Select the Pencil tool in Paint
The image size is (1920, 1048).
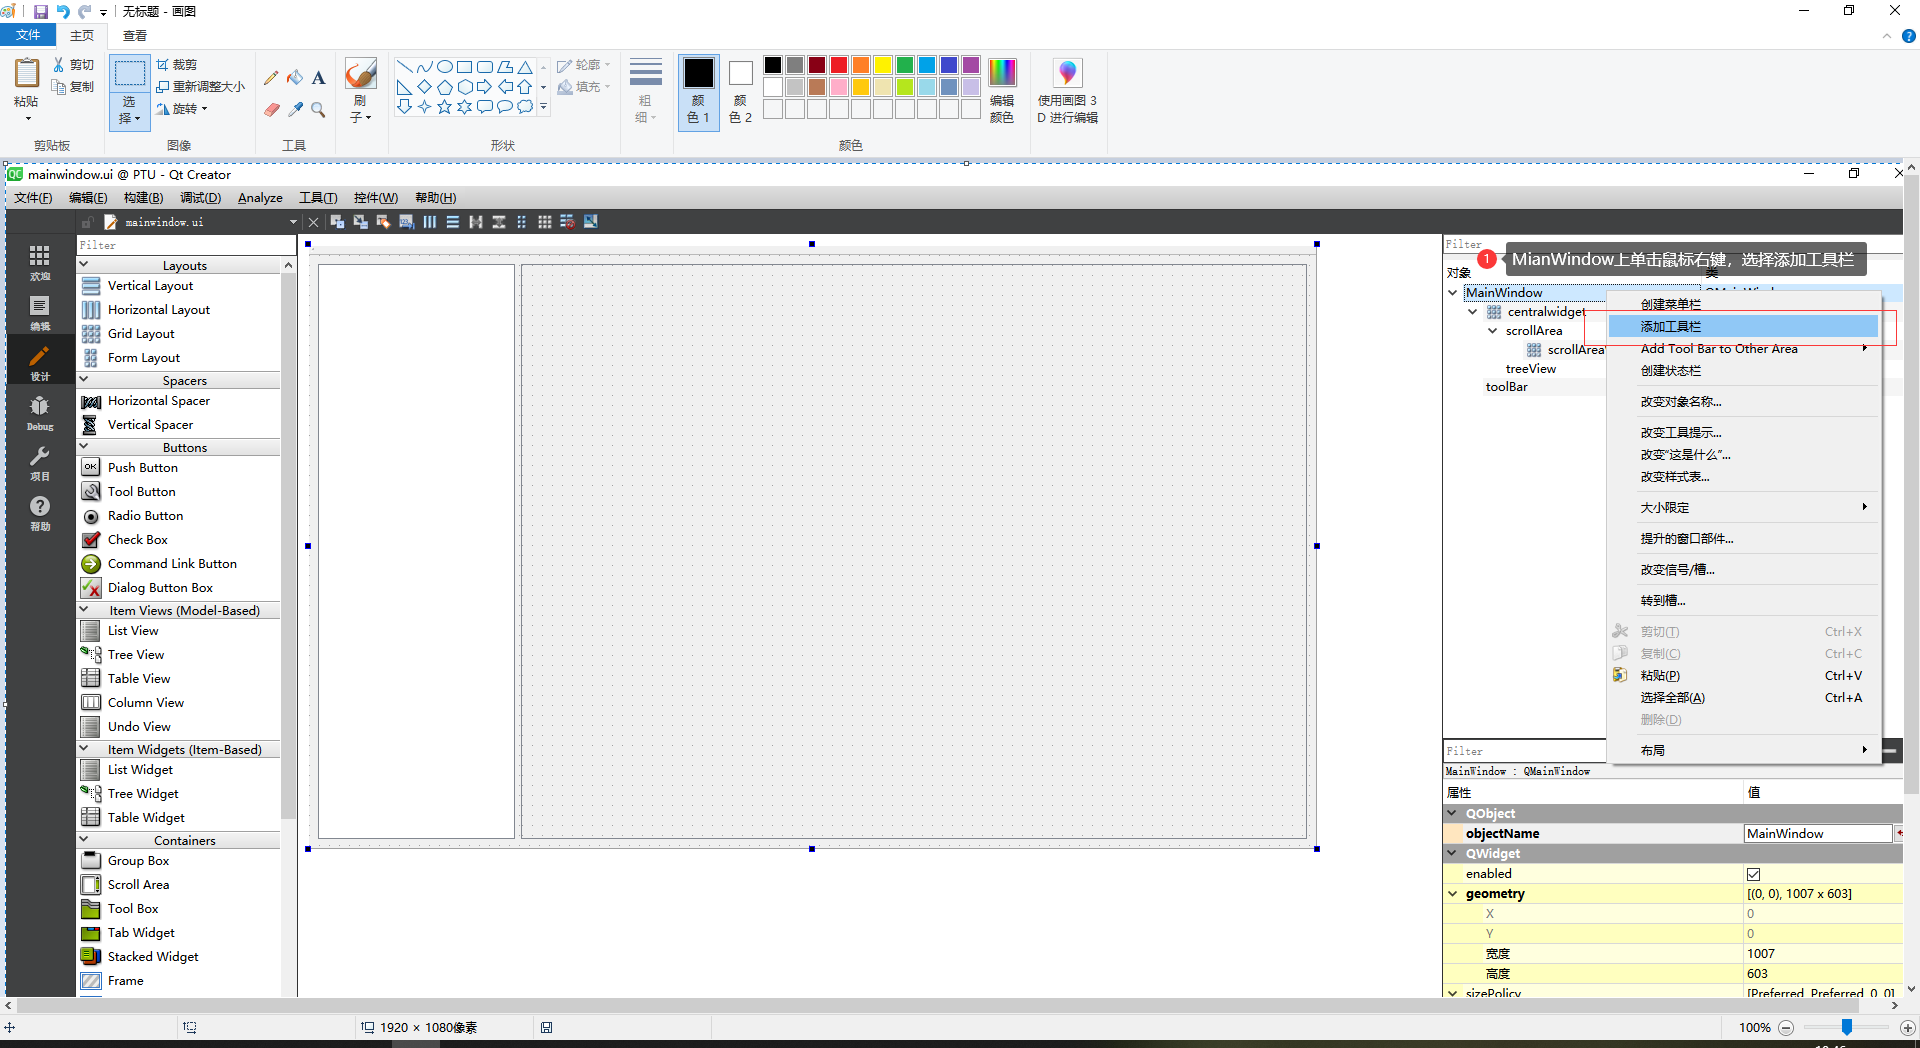click(271, 78)
